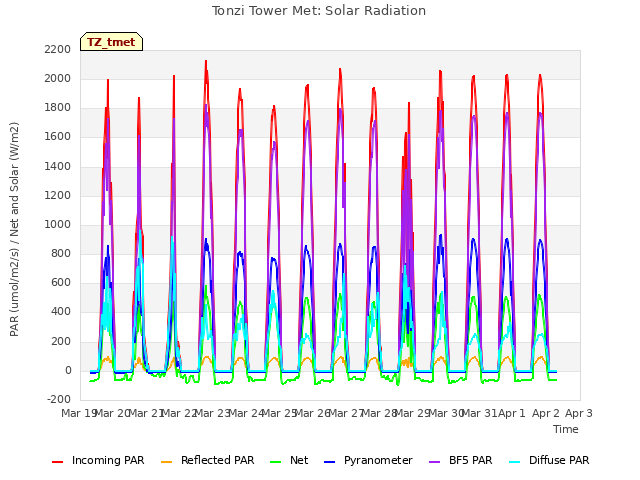Click the Apr 2 x-axis tick label
The height and width of the screenshot is (480, 640).
(x=545, y=413)
